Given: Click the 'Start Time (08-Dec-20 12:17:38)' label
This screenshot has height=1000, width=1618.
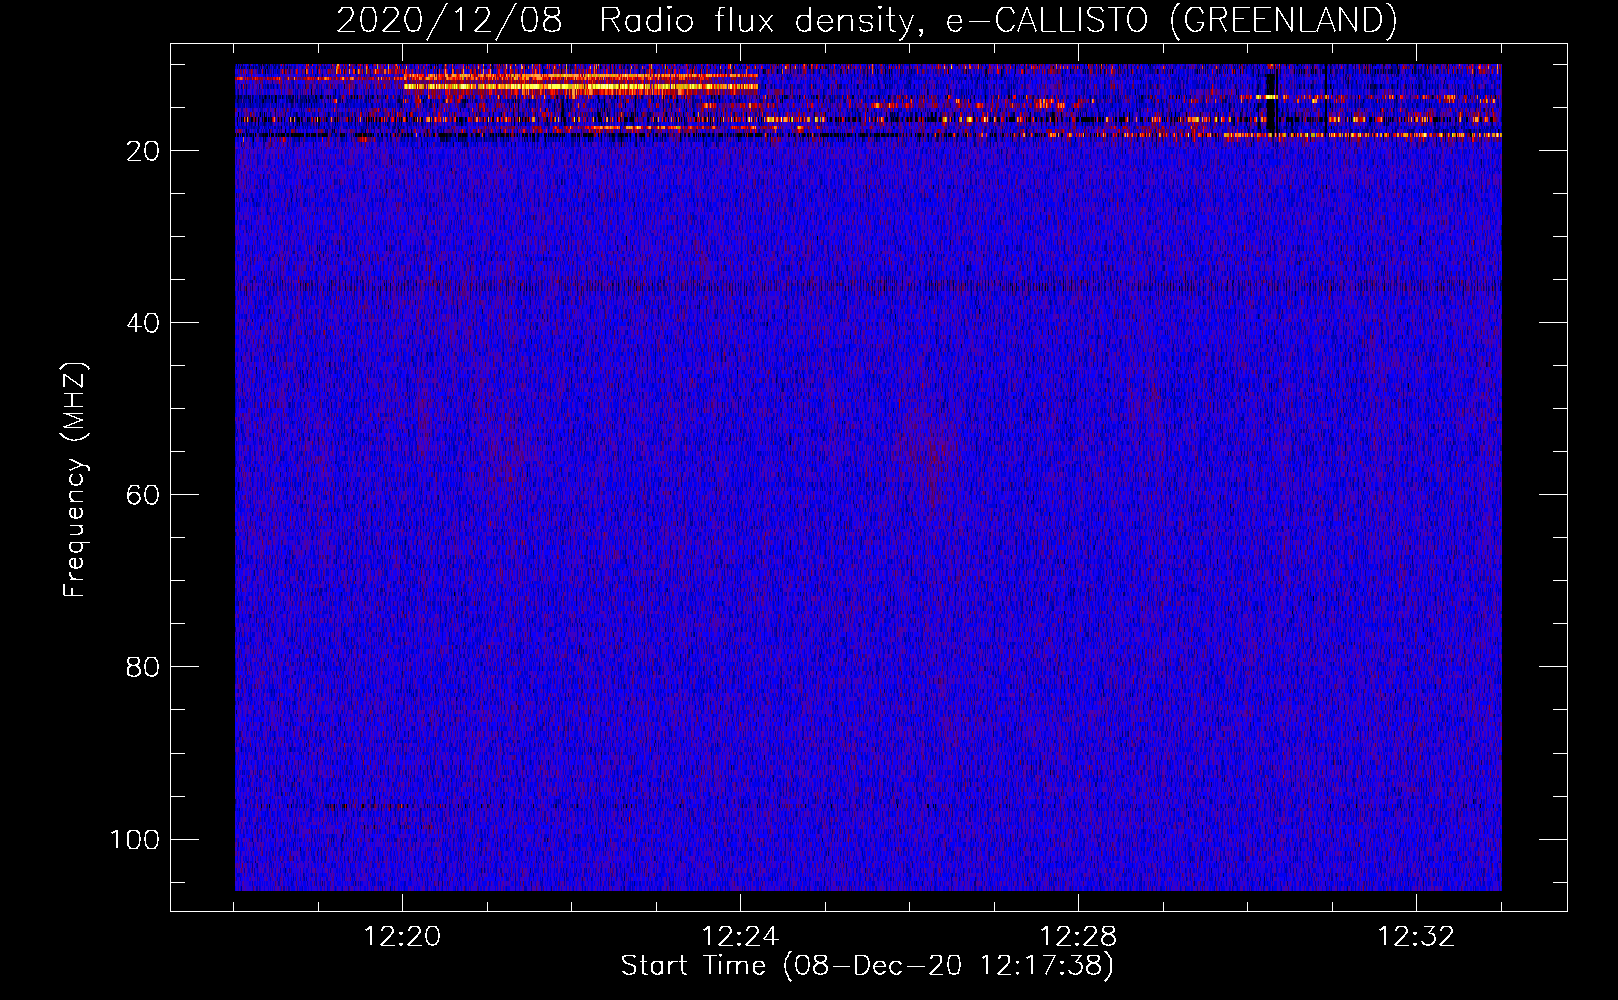Looking at the screenshot, I should [867, 966].
